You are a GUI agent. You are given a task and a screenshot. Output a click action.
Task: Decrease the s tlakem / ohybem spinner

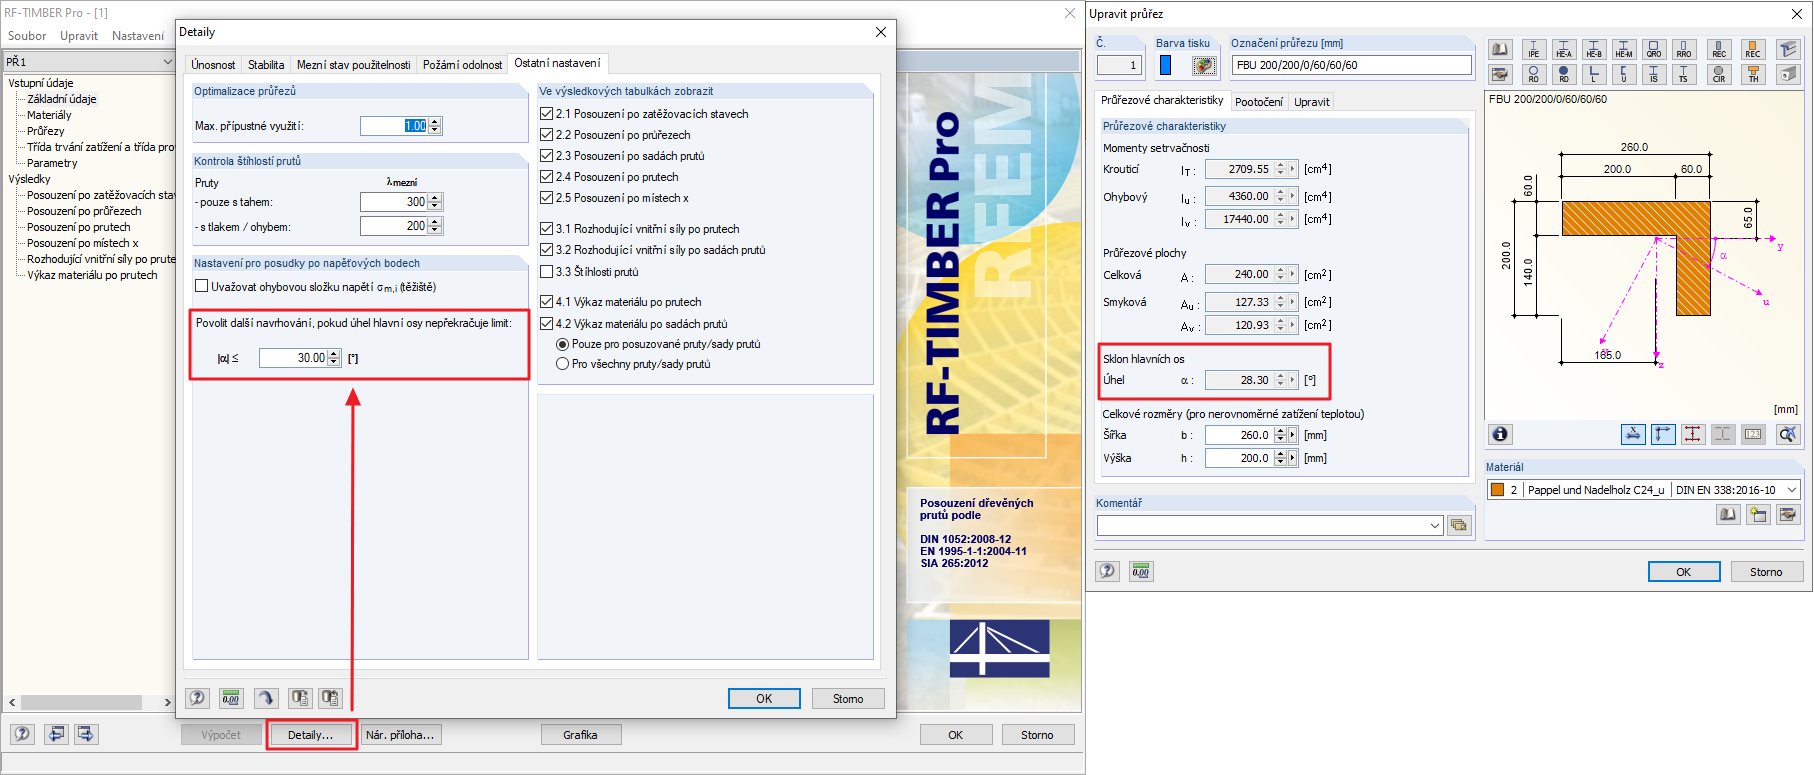pos(435,230)
